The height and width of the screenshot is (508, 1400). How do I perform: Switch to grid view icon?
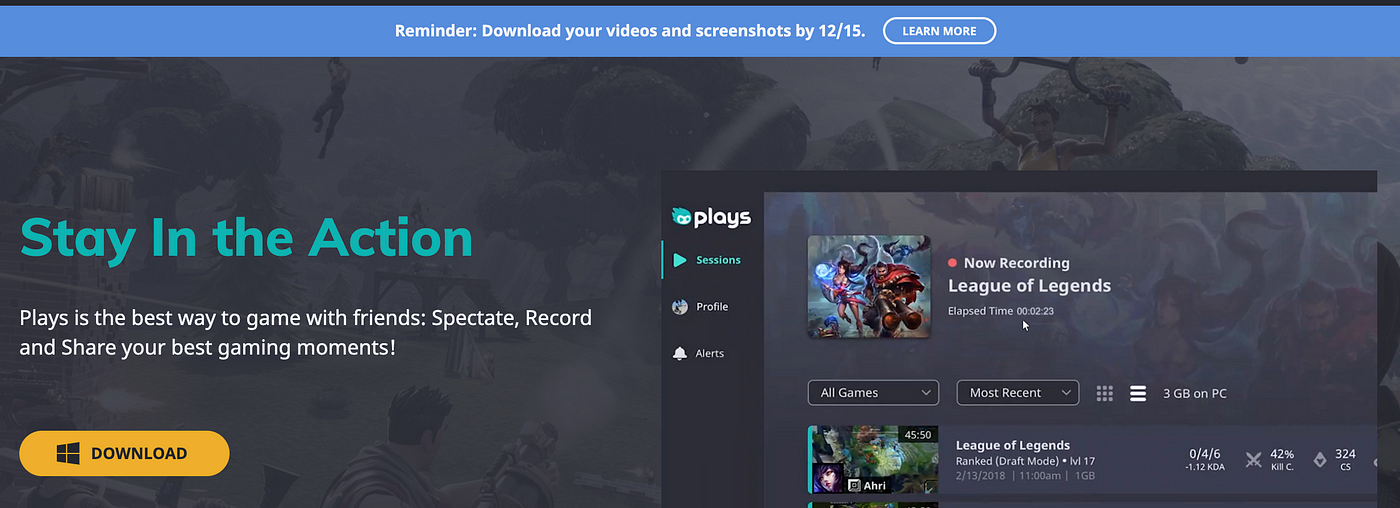(x=1104, y=393)
